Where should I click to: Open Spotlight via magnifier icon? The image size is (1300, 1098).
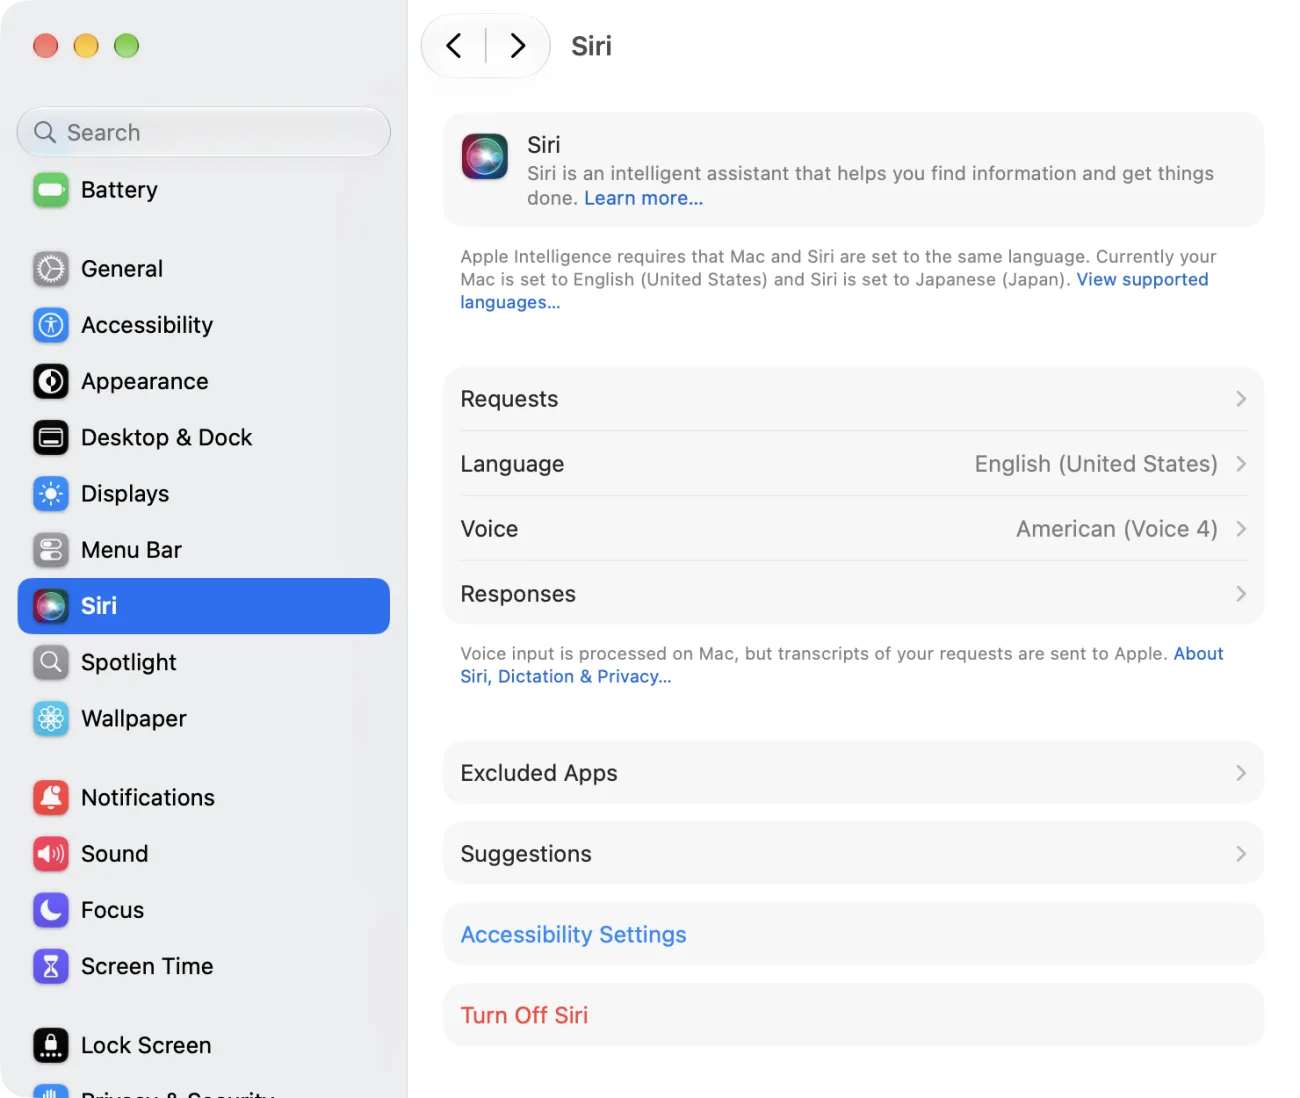pos(51,662)
